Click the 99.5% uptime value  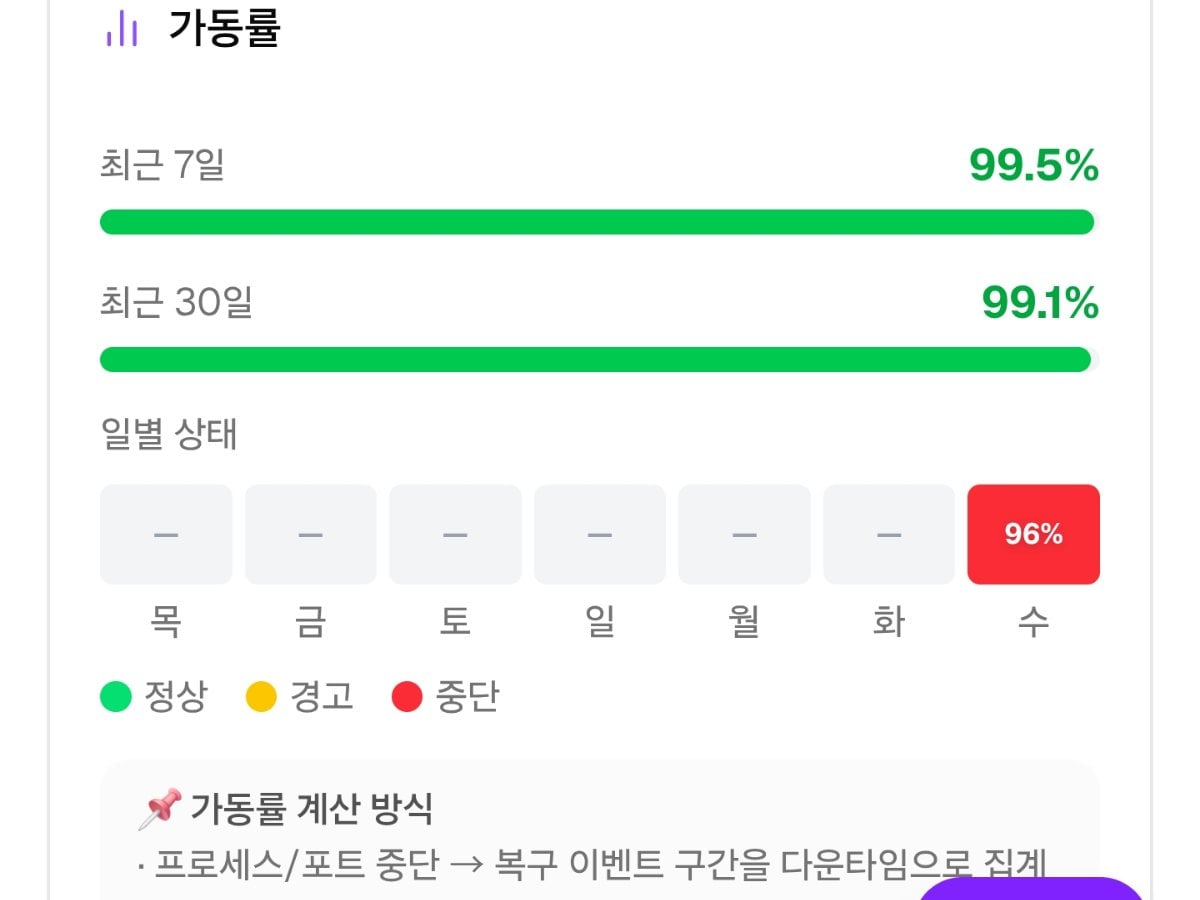(1034, 166)
